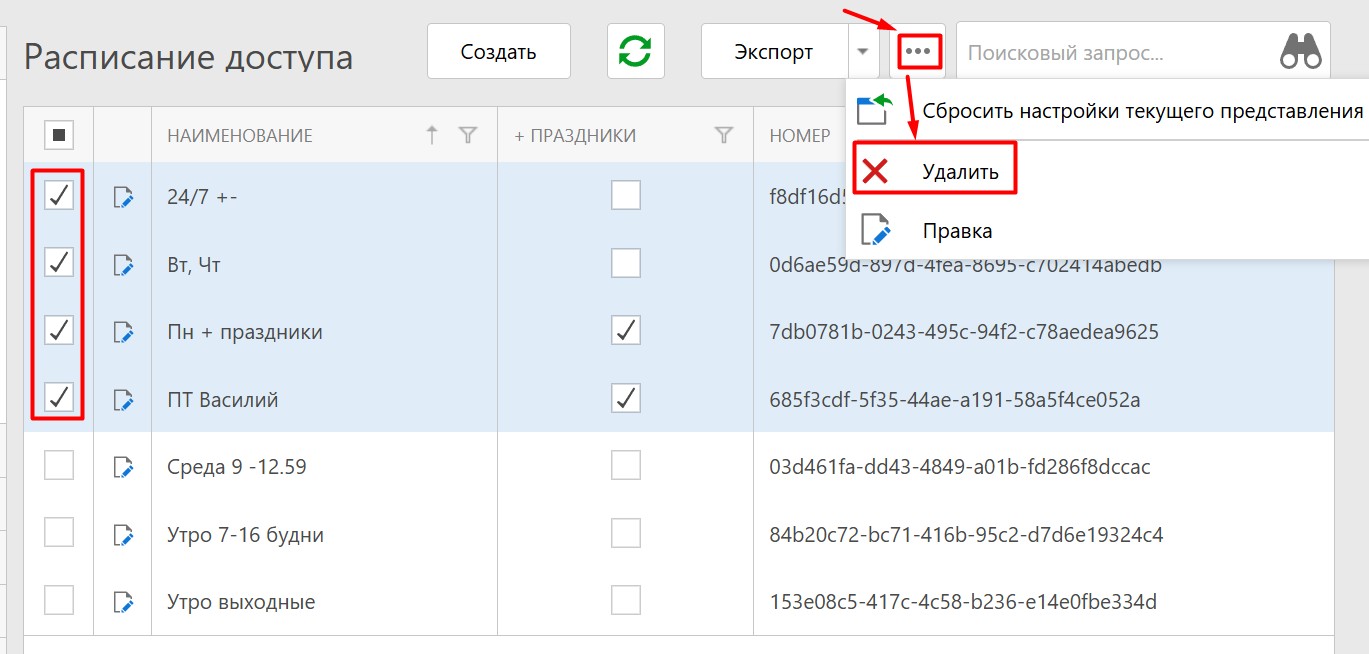Toggle the holidays checkbox for Среда 9 -12.59 row

click(626, 465)
